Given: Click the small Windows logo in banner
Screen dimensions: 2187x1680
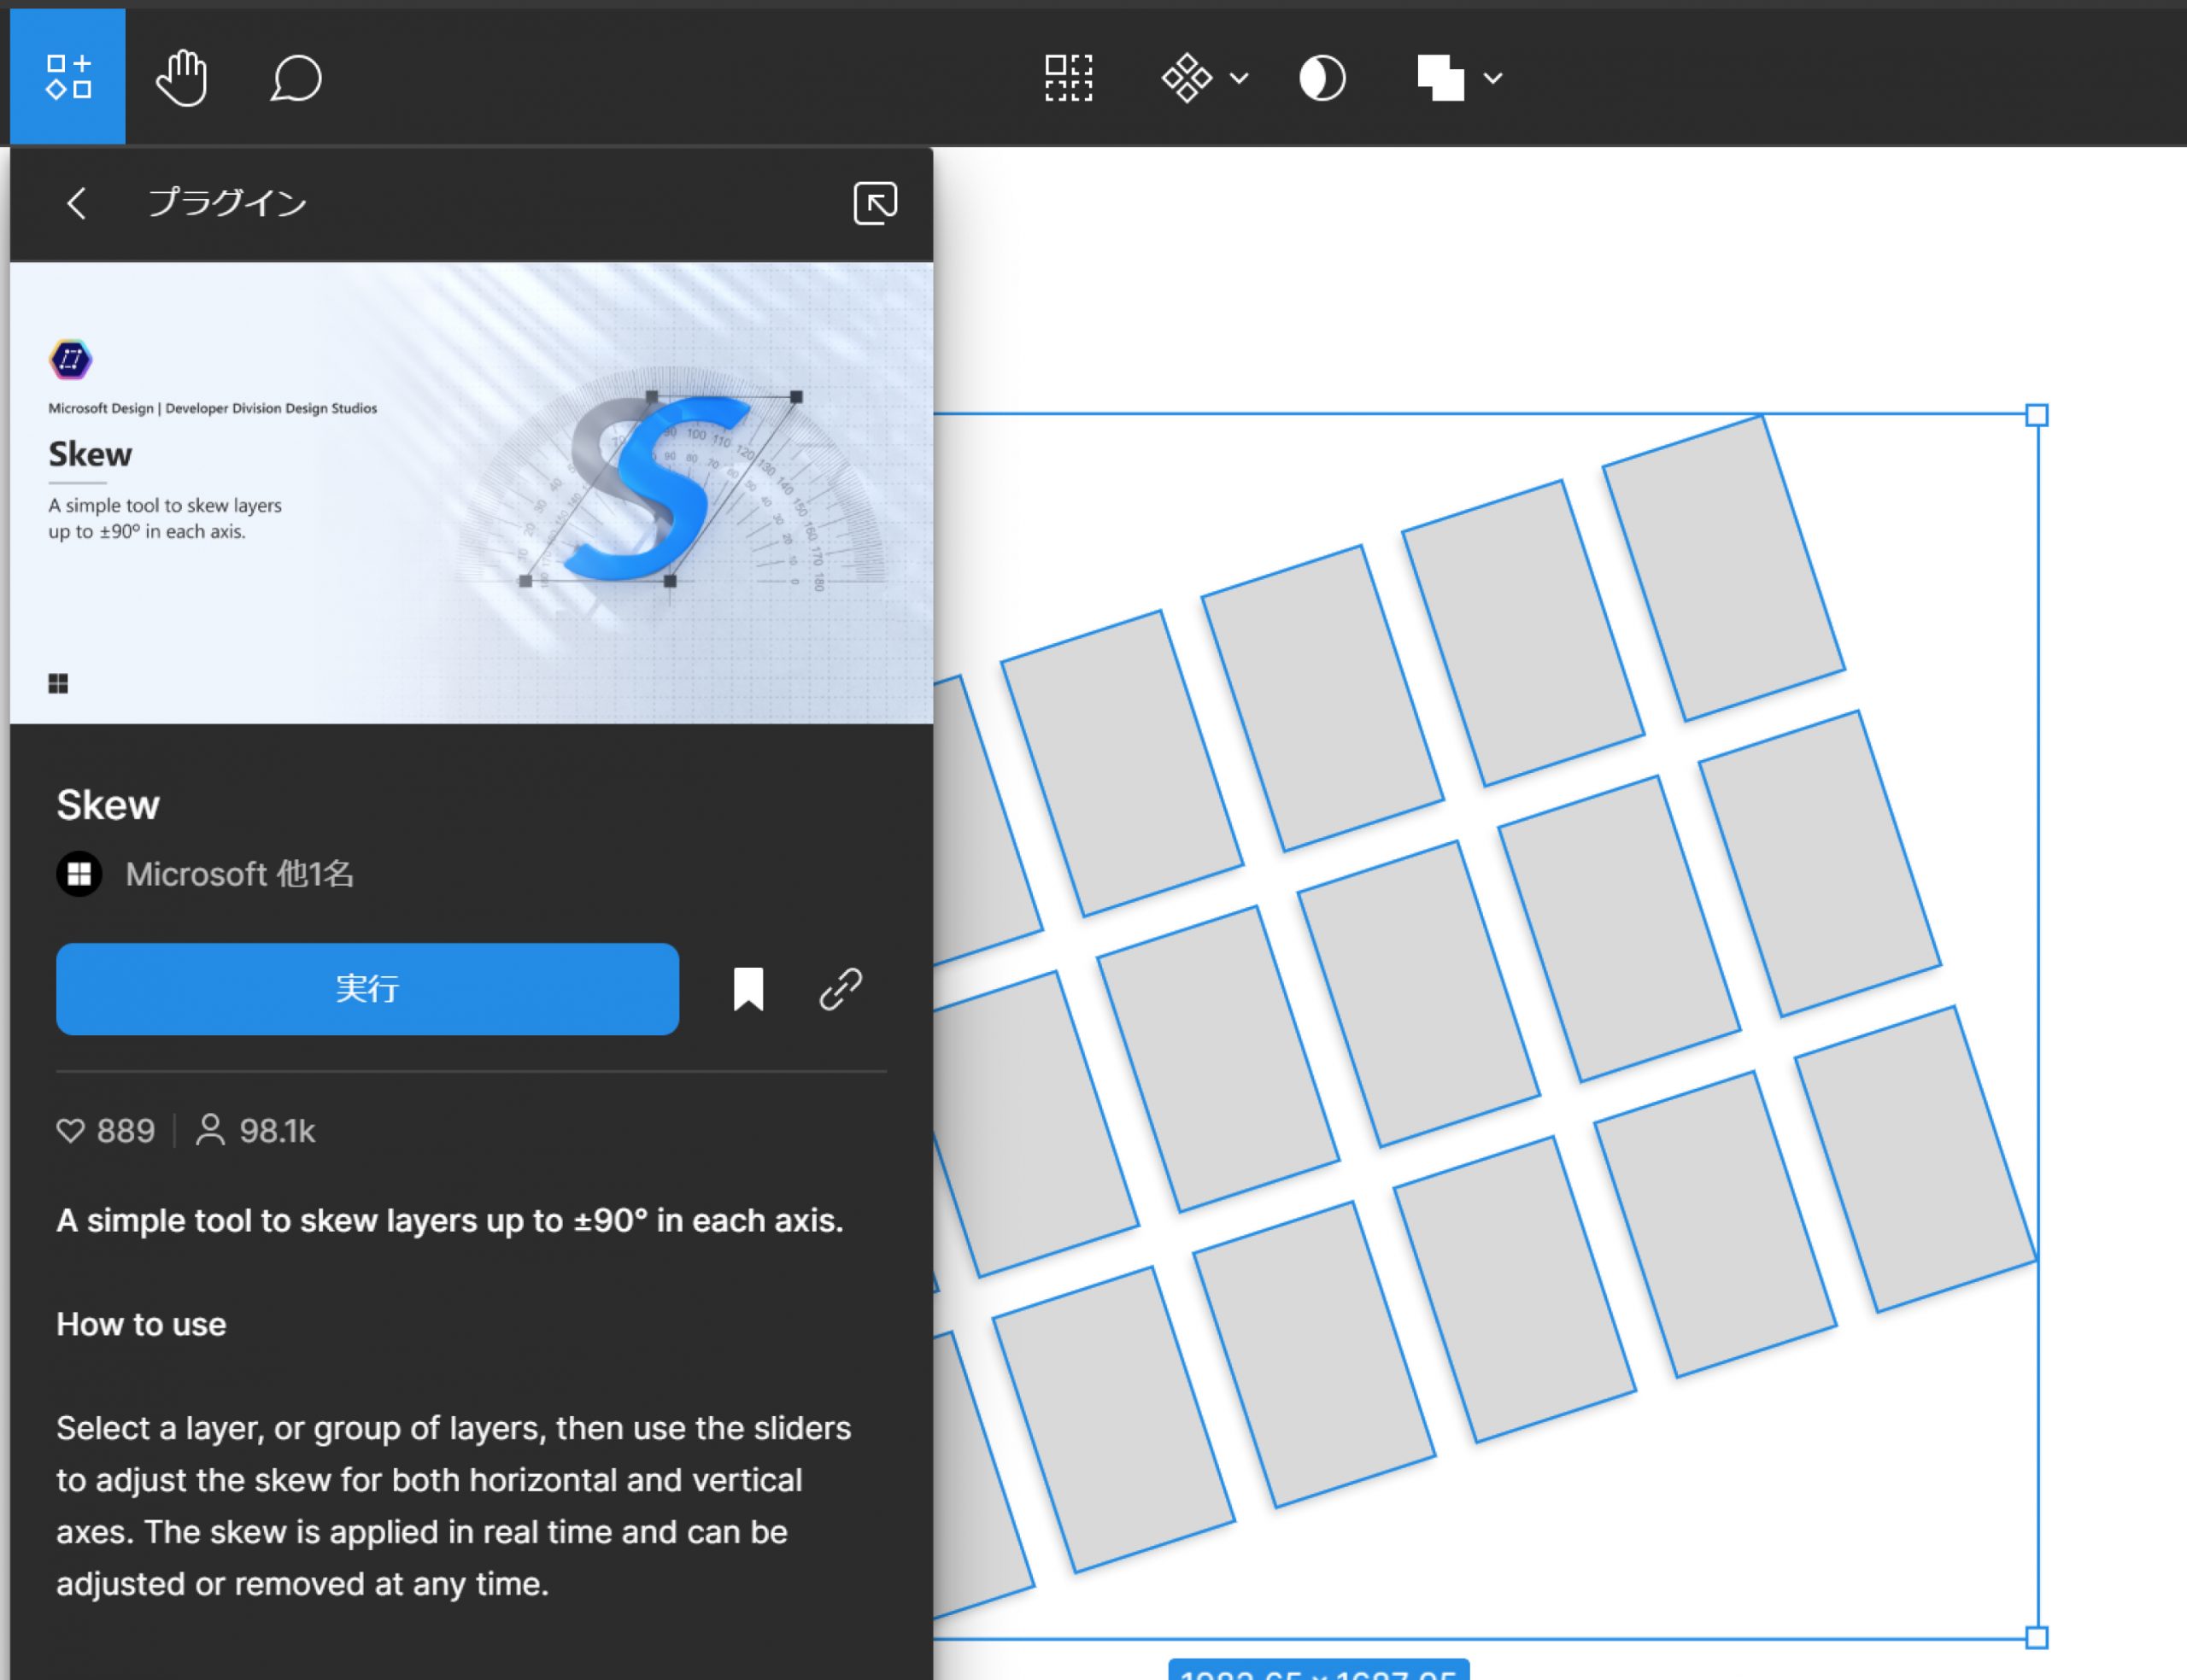Looking at the screenshot, I should [x=58, y=683].
